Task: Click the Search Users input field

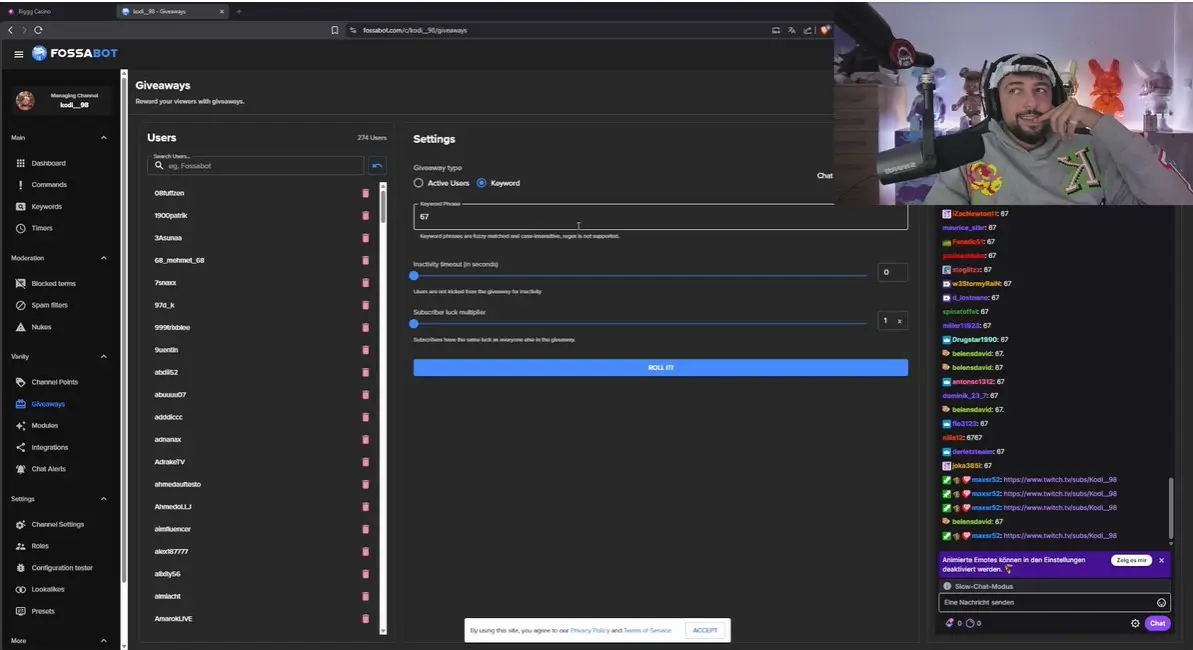Action: [255, 165]
